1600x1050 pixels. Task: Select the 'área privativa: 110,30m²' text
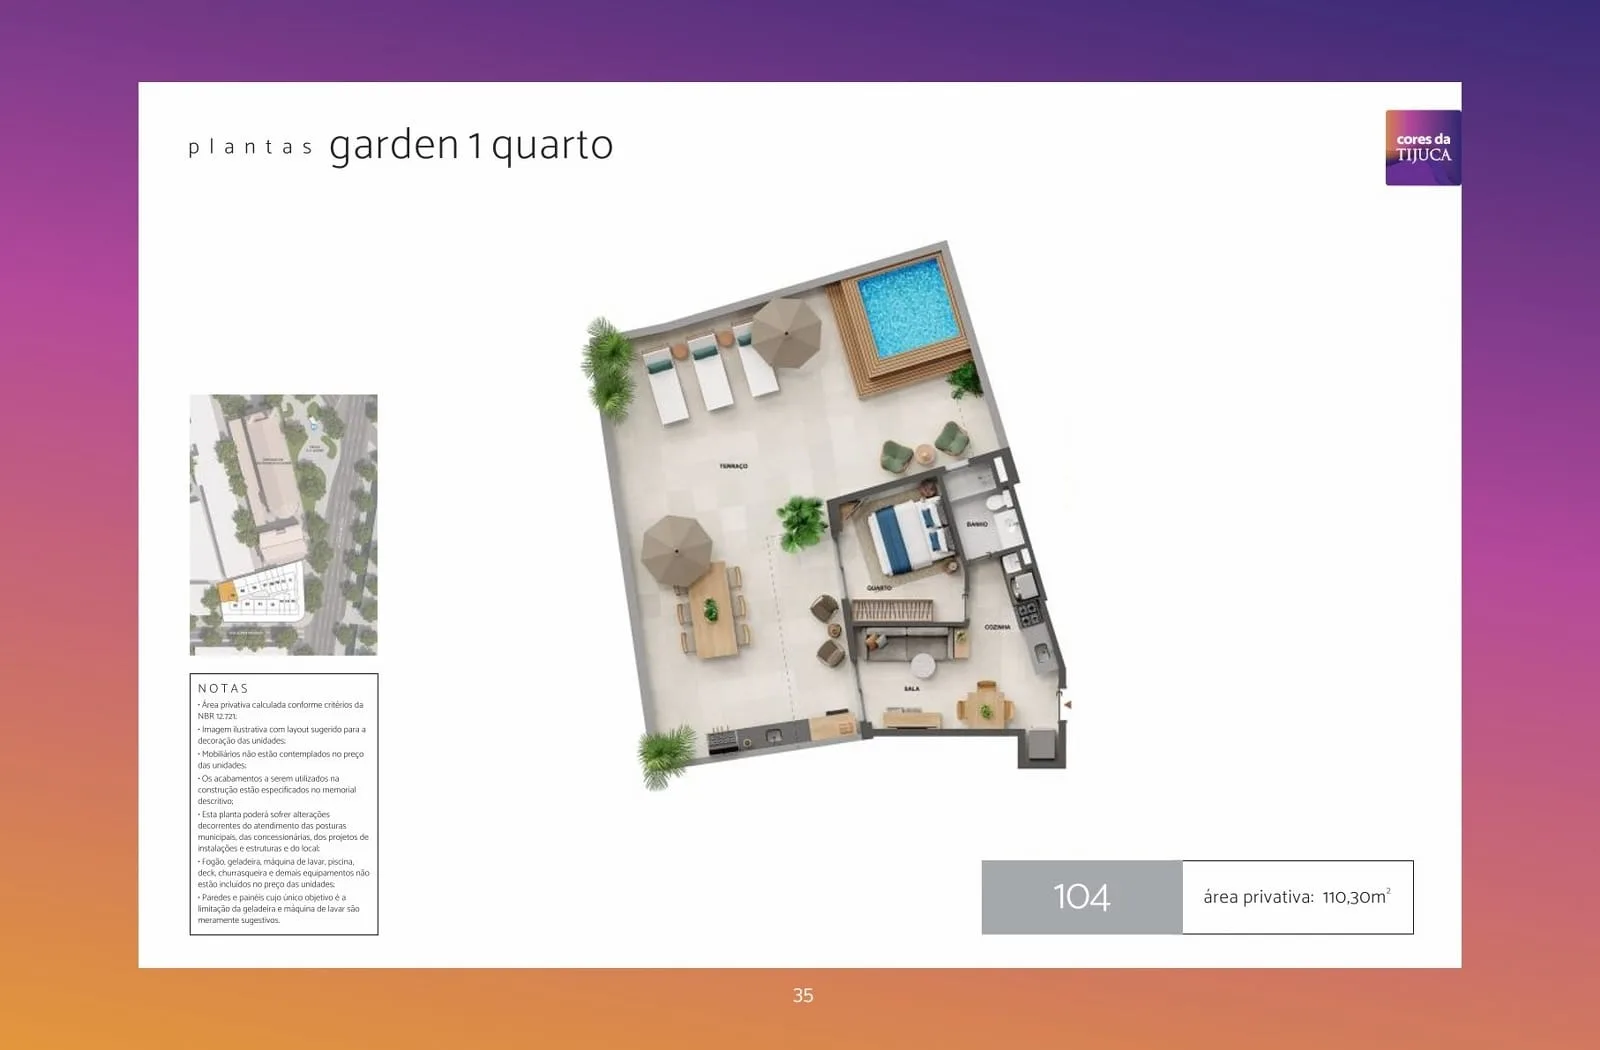click(1297, 897)
